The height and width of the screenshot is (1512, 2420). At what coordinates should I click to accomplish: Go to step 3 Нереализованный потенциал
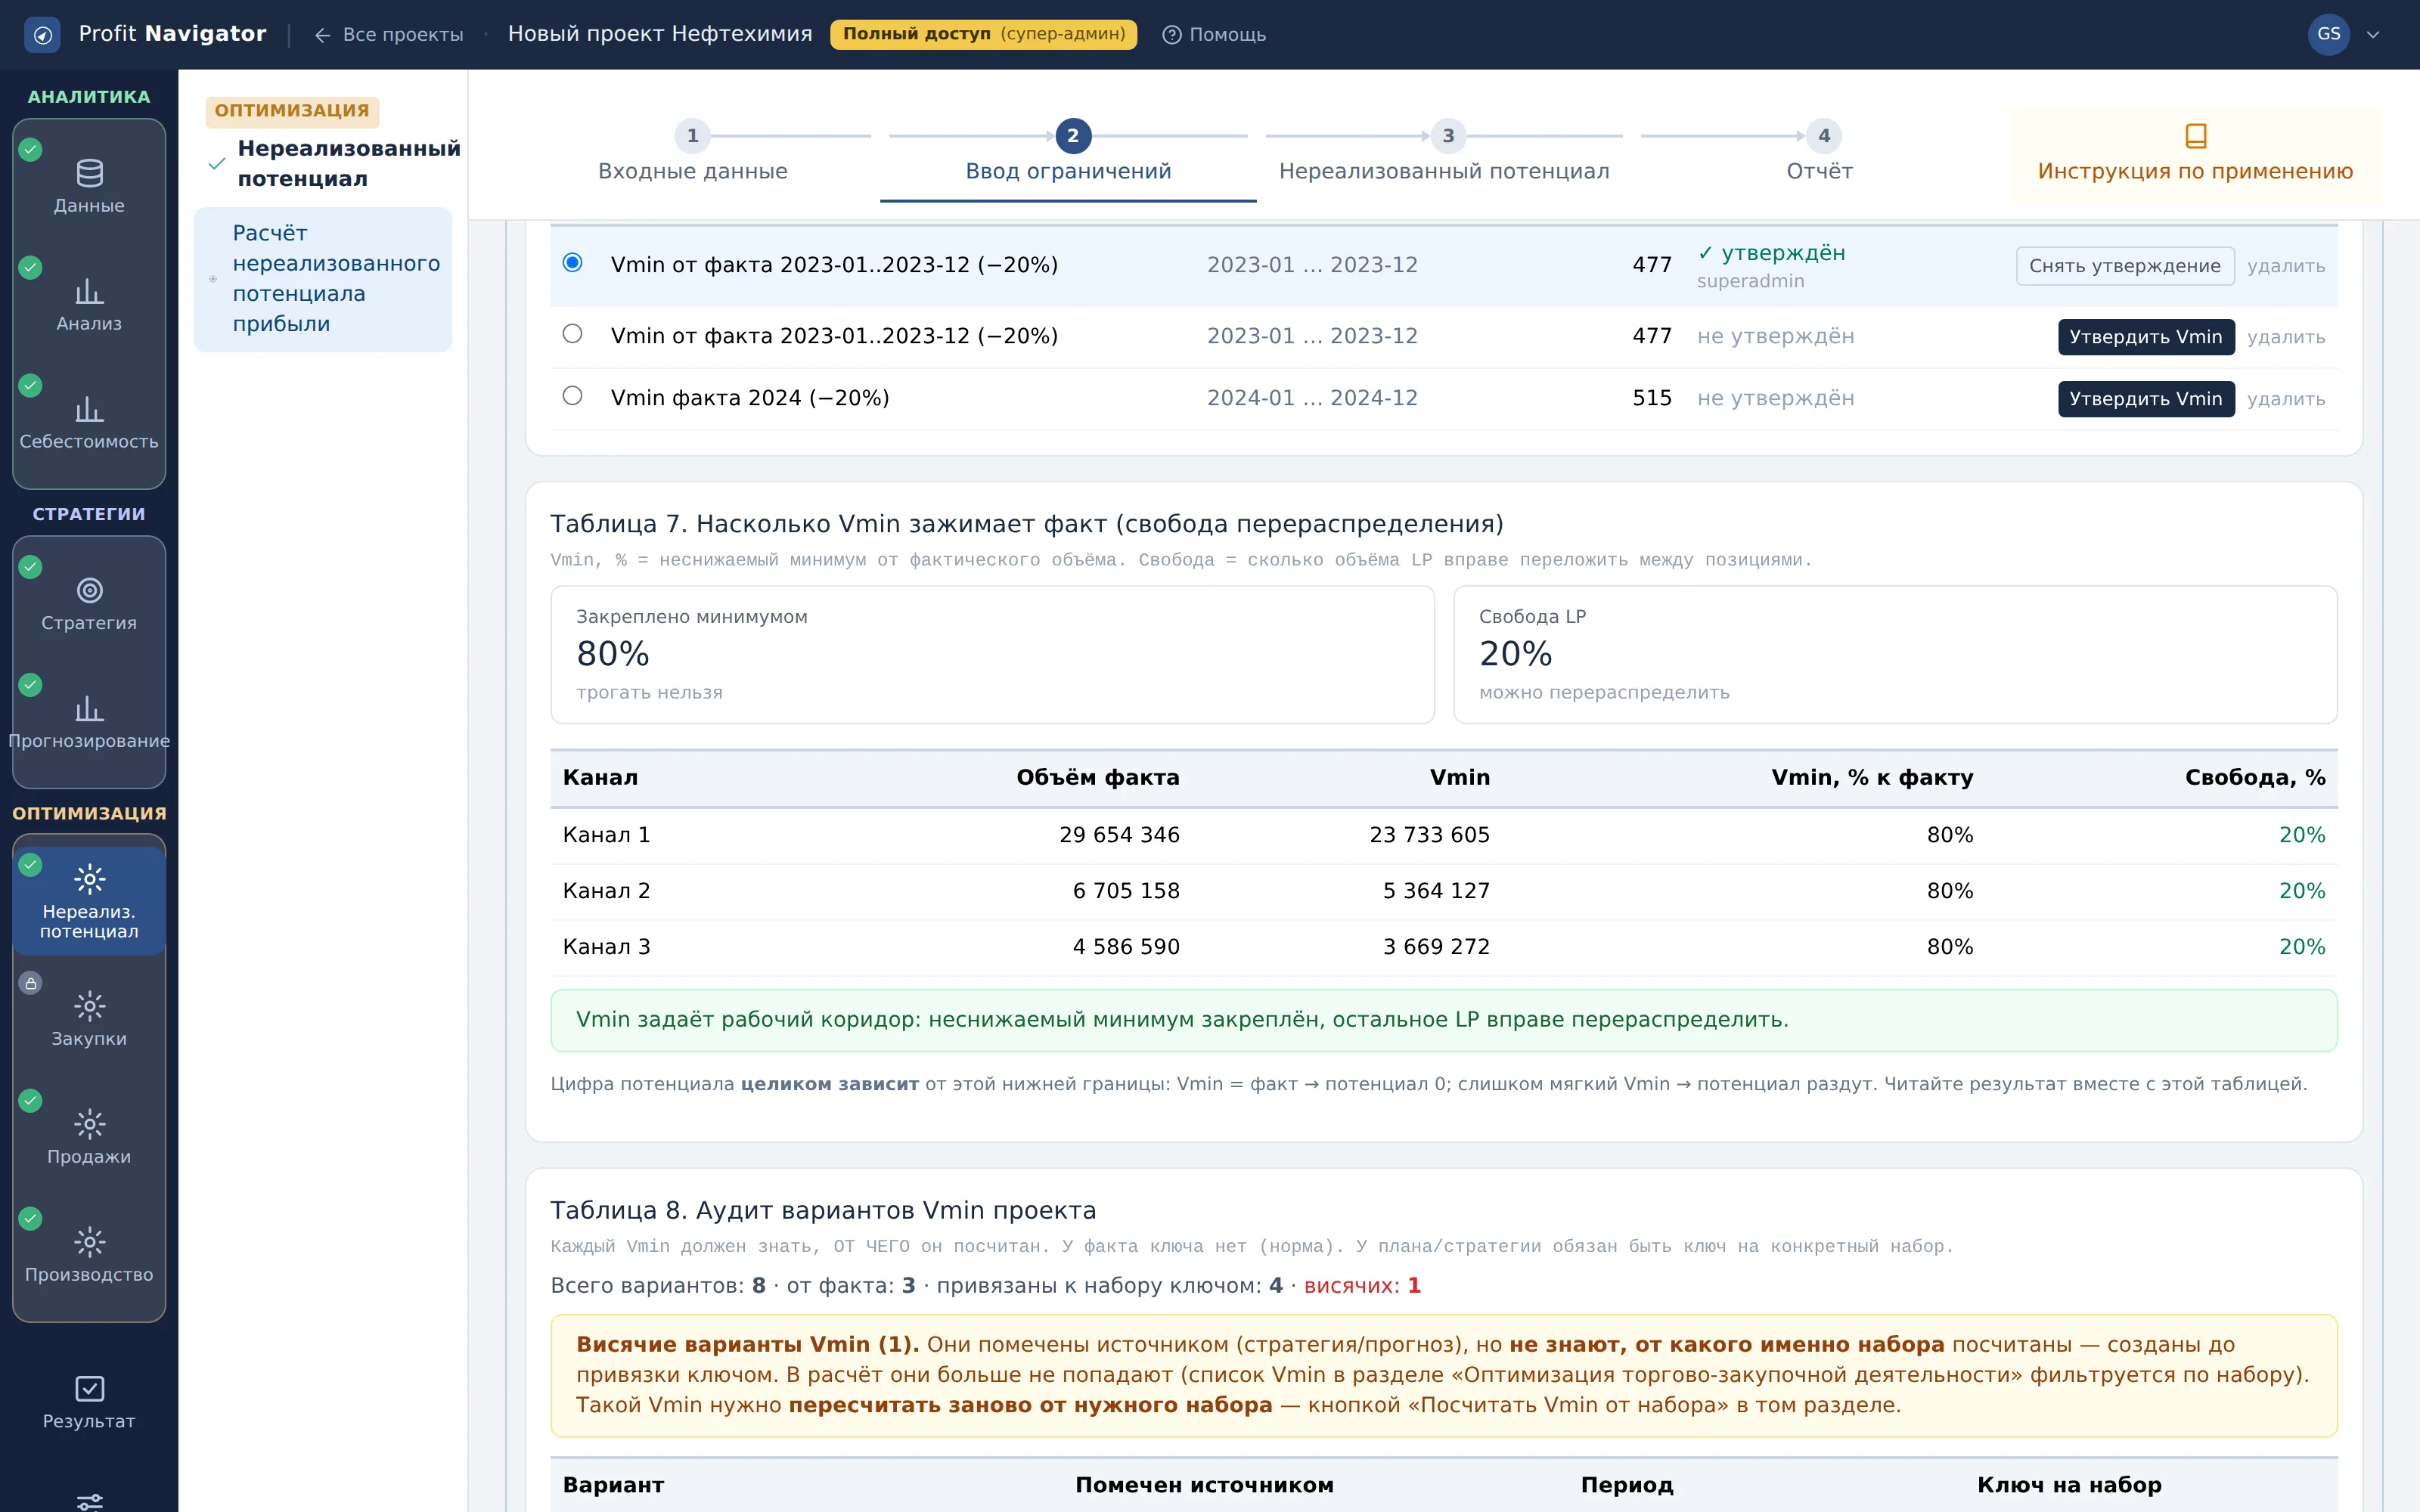[1444, 153]
